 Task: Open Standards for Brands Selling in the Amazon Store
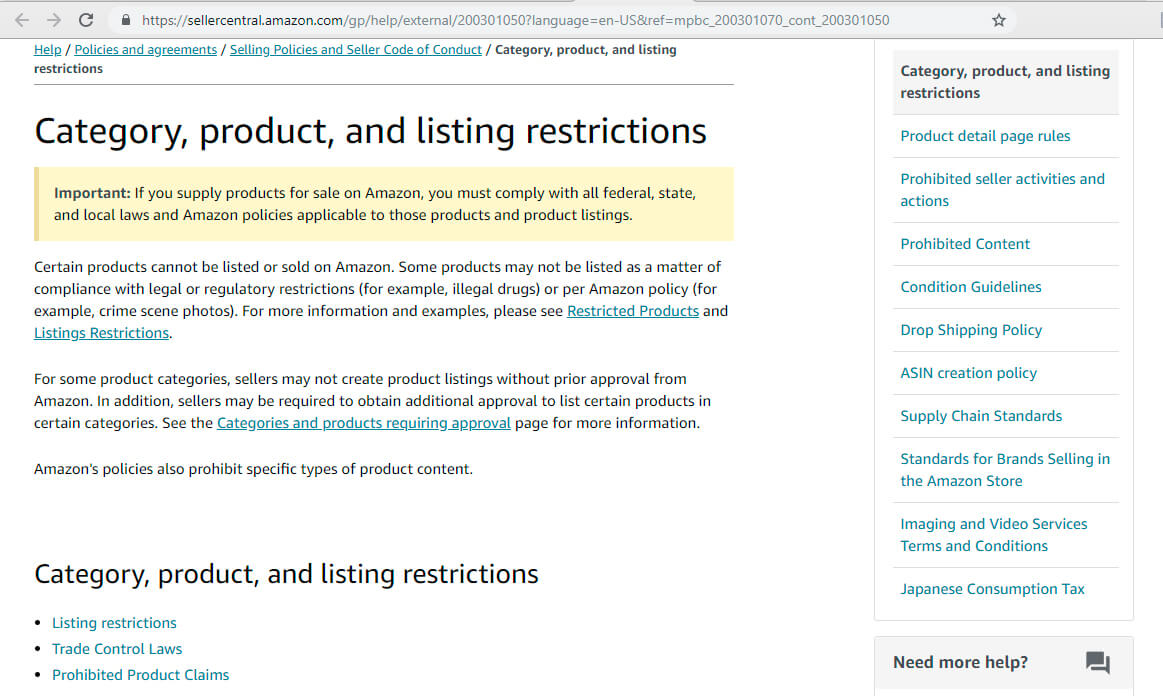click(1005, 470)
